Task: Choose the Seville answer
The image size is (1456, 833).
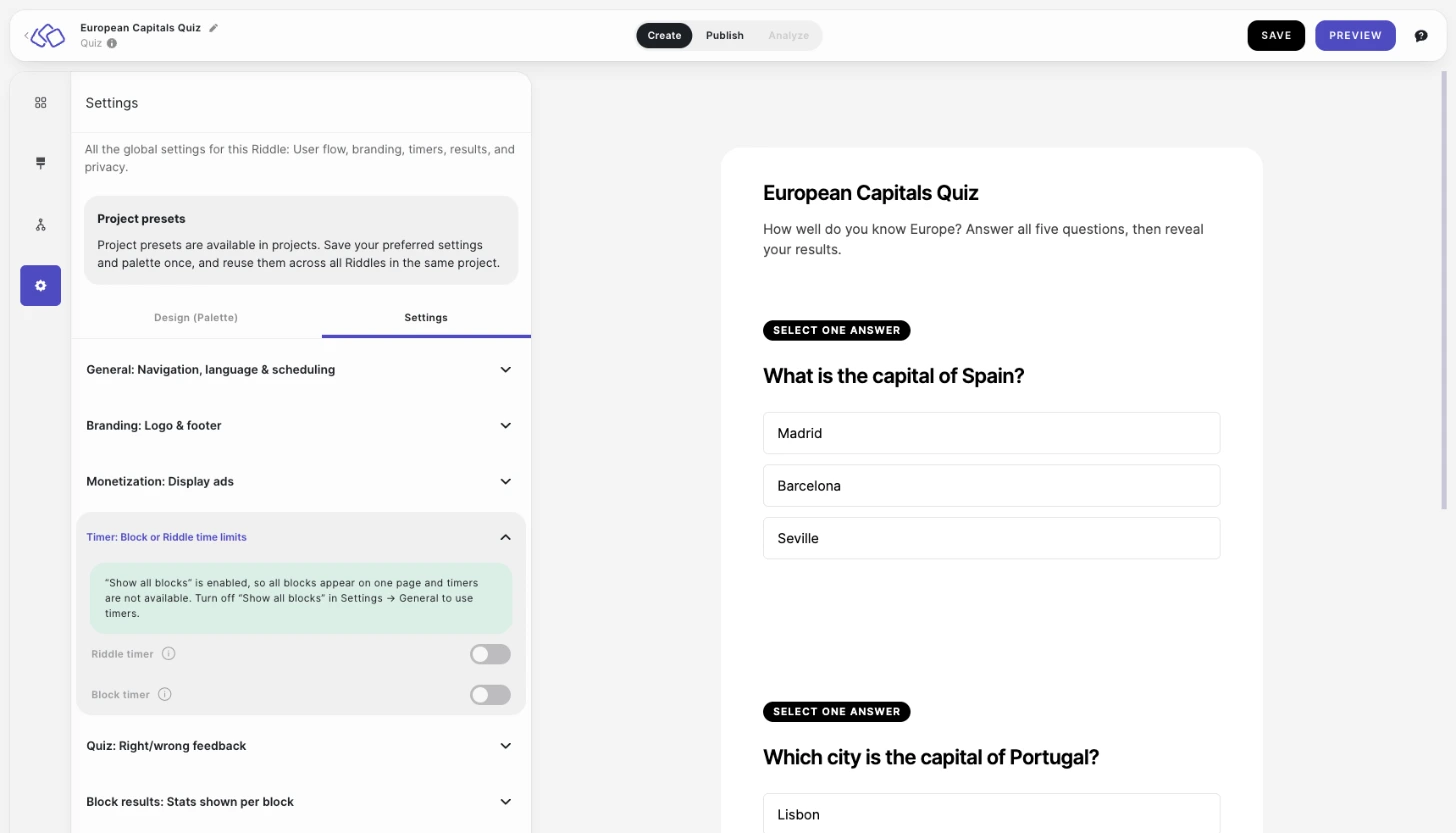Action: pos(991,538)
